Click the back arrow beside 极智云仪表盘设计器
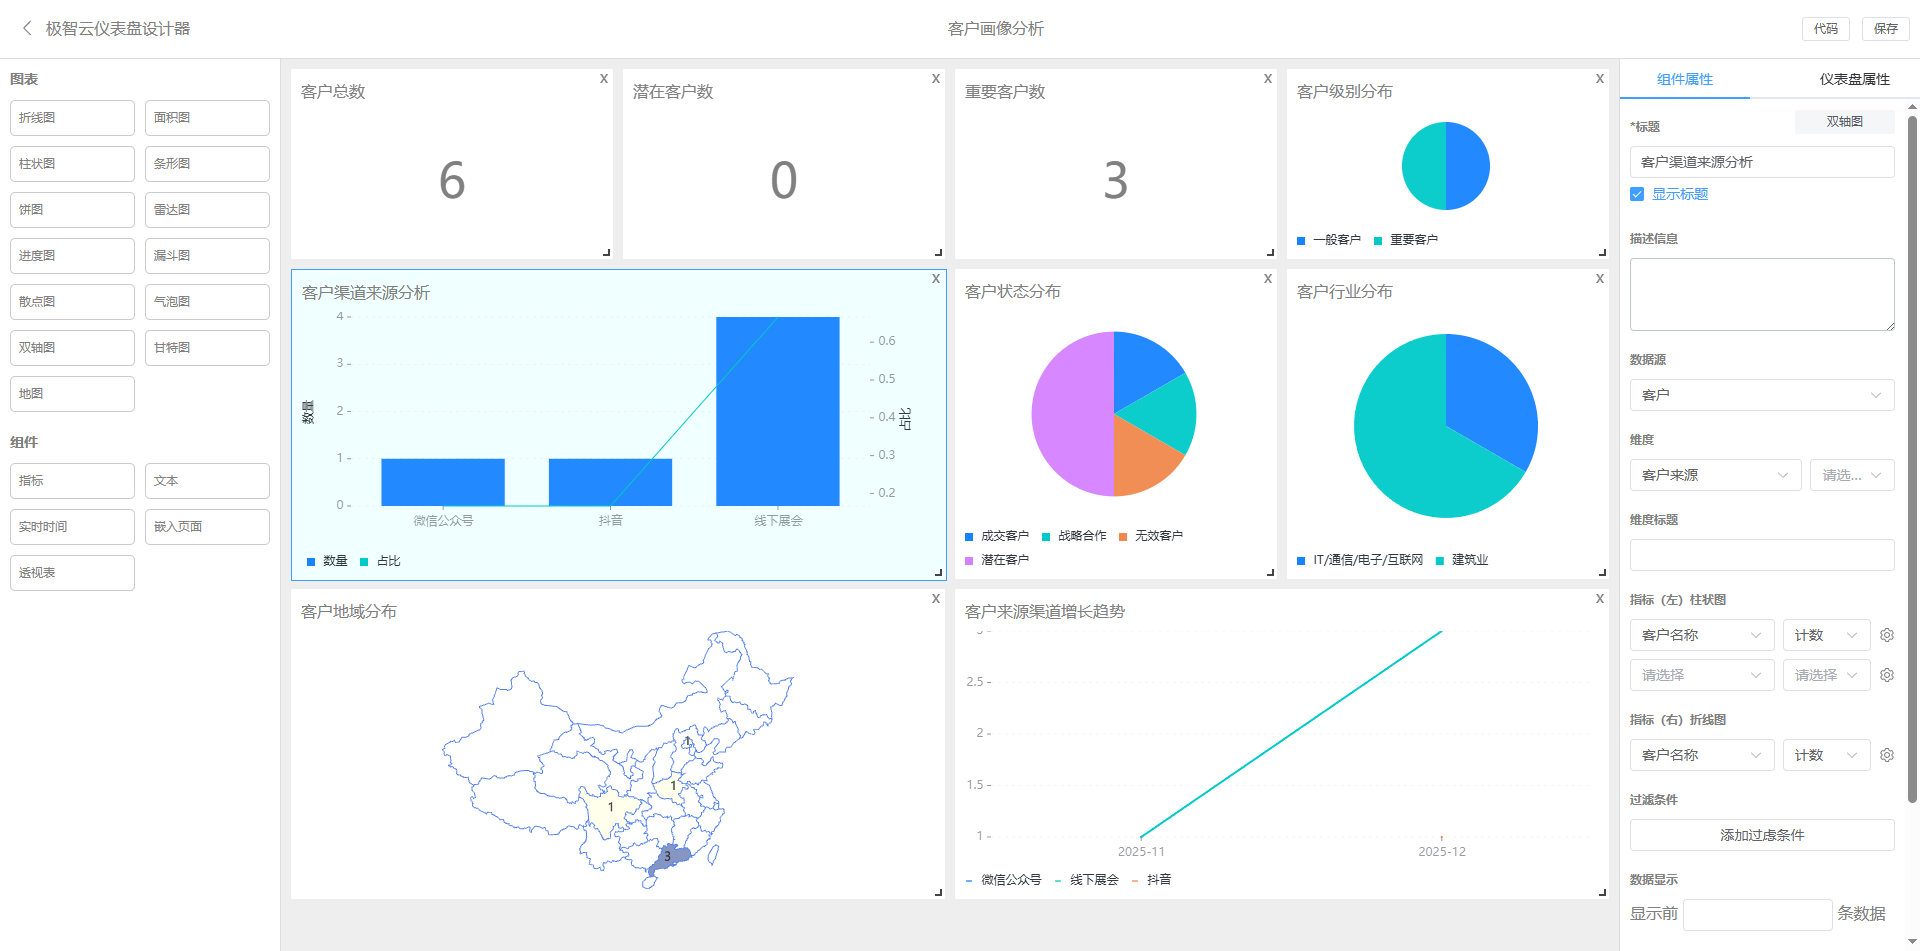Screen dimensions: 1920x951 click(x=27, y=29)
